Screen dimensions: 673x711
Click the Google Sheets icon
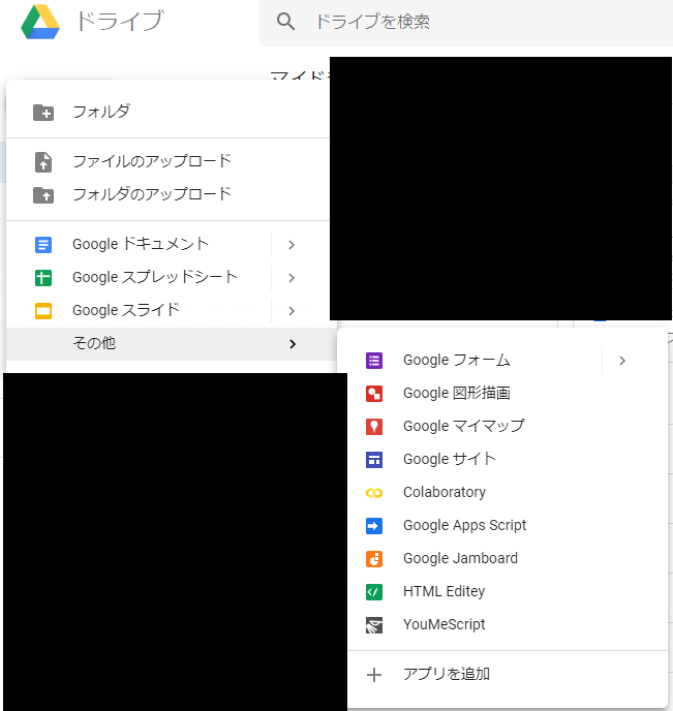point(44,278)
